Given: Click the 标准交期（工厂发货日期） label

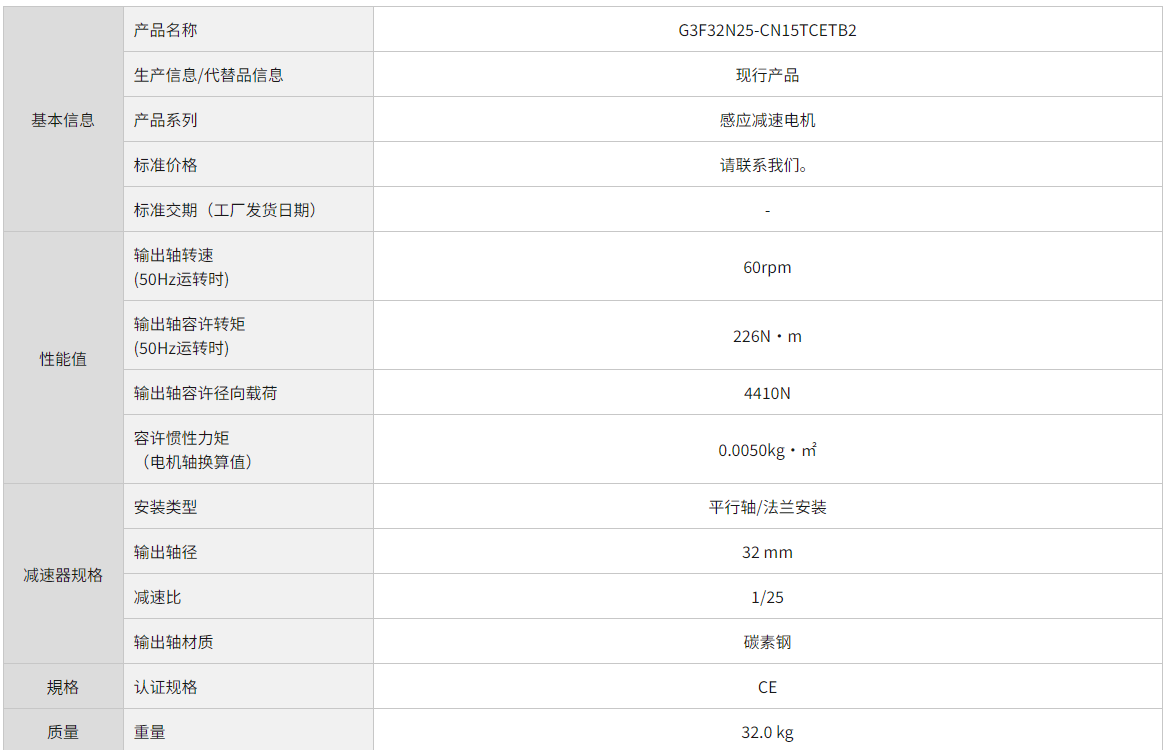Looking at the screenshot, I should pos(225,210).
